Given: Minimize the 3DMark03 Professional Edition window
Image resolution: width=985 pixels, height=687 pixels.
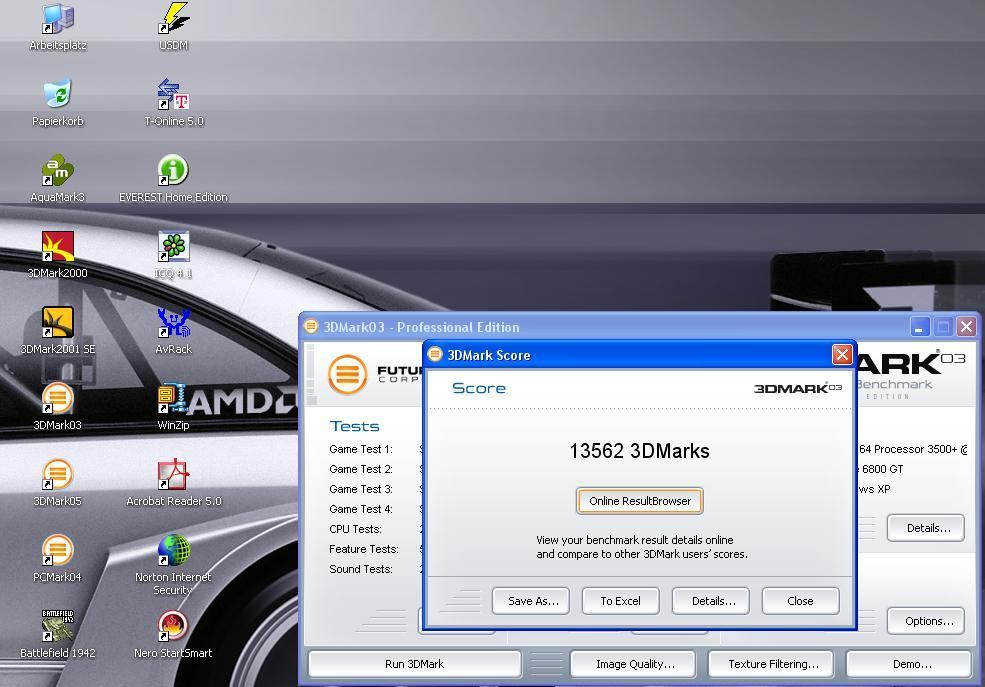Looking at the screenshot, I should [919, 327].
